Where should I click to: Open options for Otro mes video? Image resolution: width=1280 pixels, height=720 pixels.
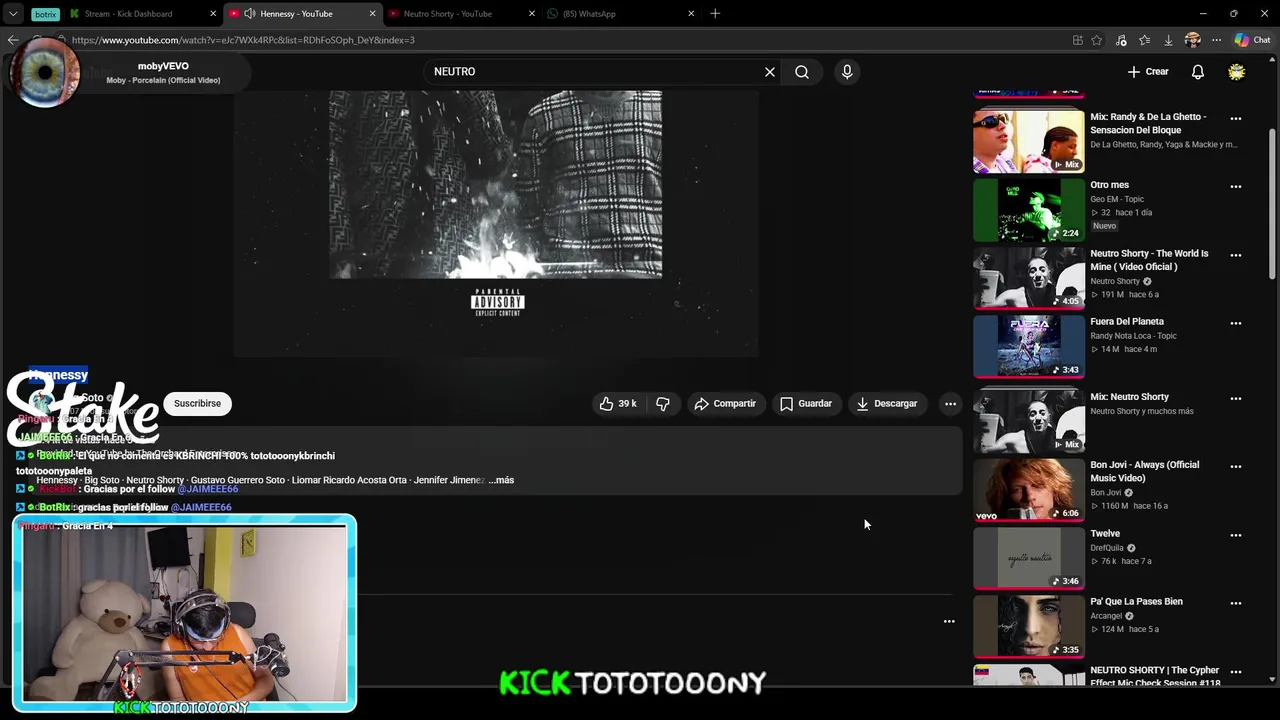point(1236,187)
